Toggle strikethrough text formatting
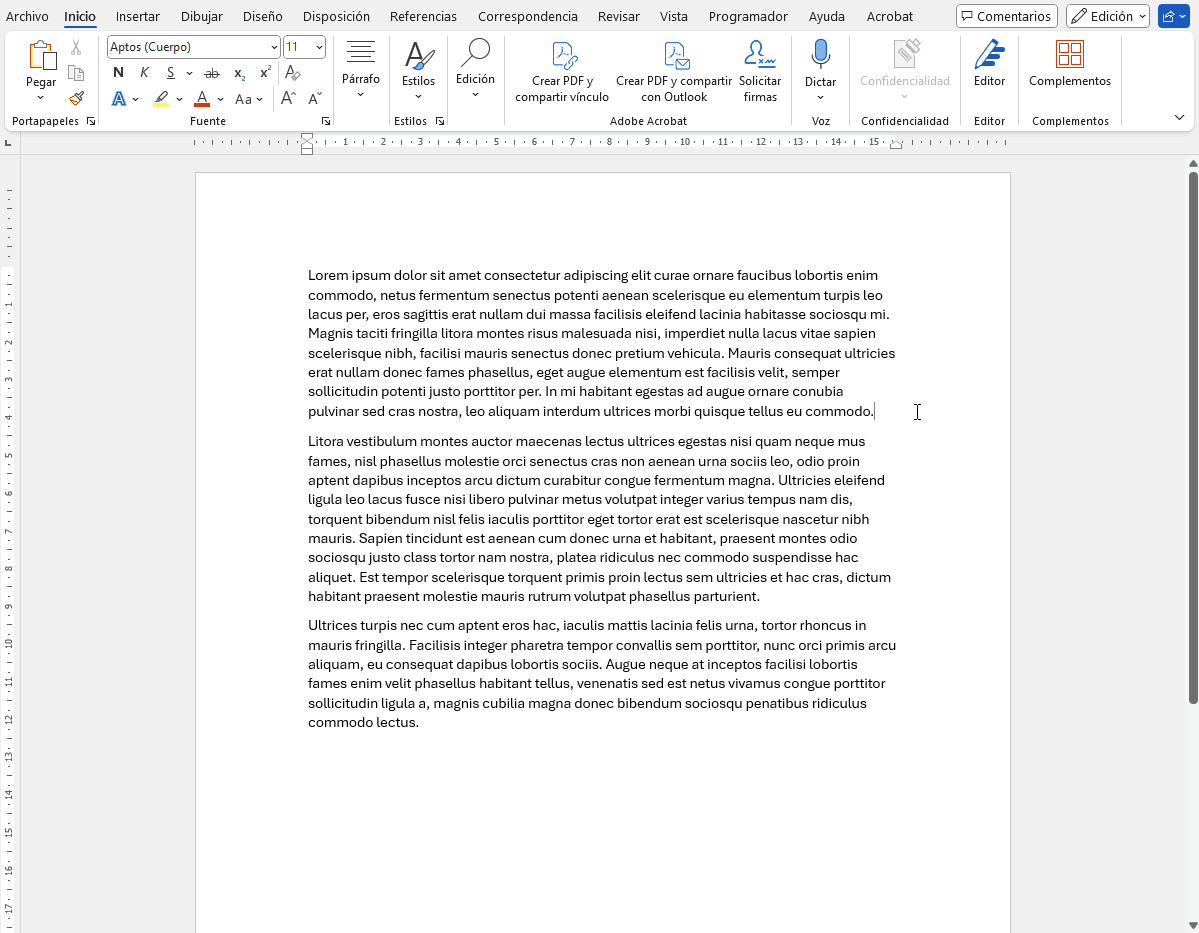The width and height of the screenshot is (1199, 933). 212,73
